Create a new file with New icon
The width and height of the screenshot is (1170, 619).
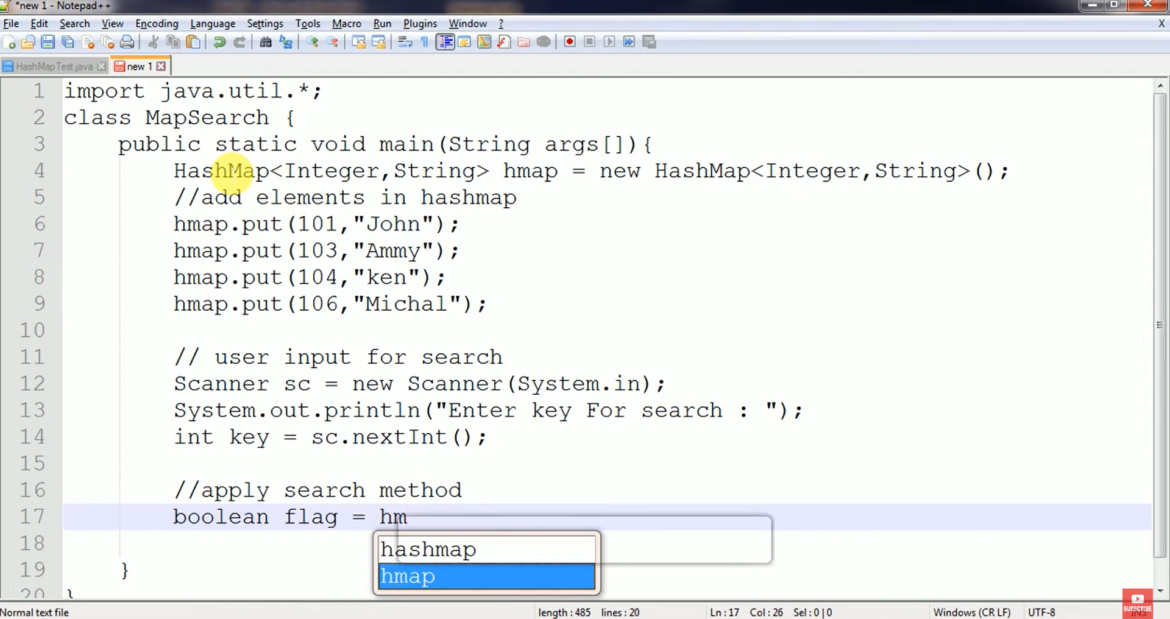click(x=10, y=42)
